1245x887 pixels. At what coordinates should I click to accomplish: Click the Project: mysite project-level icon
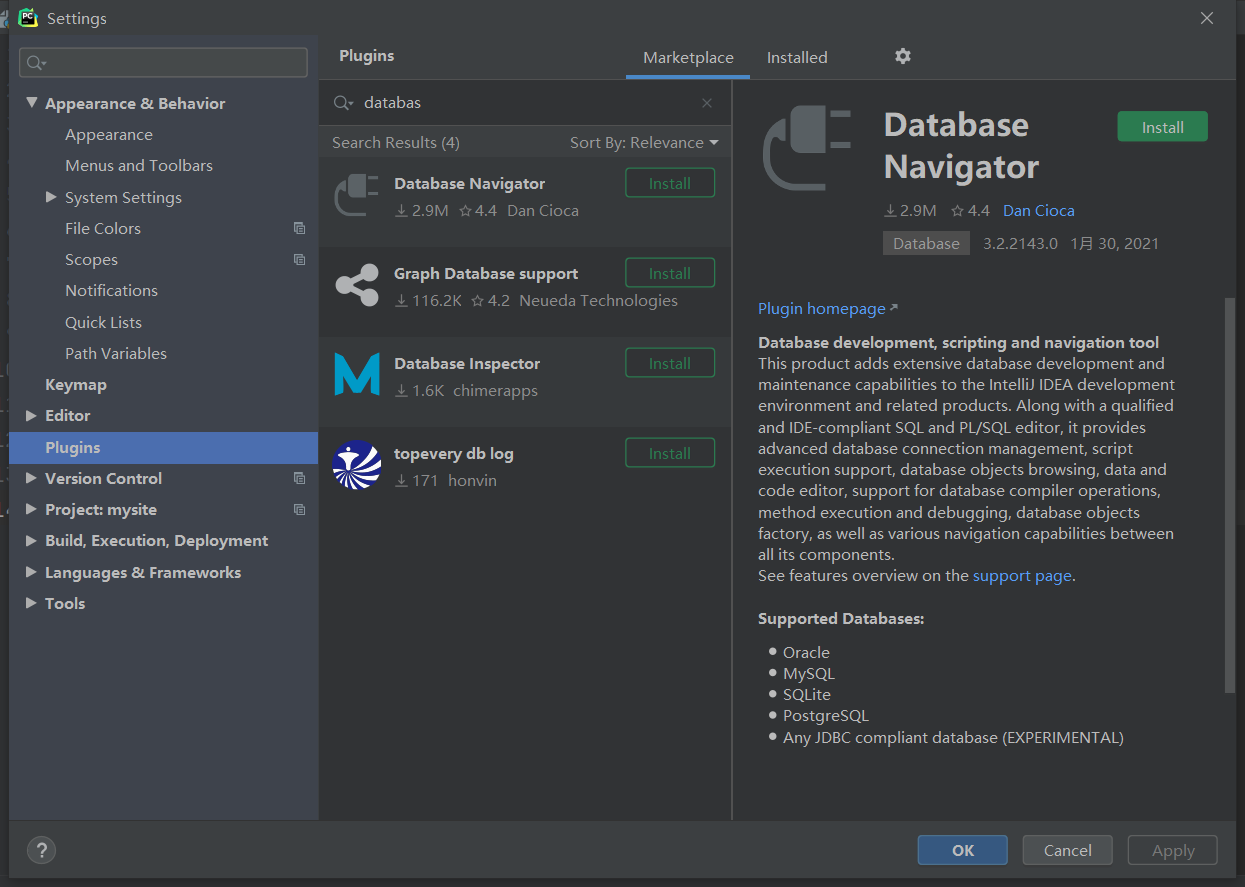(x=299, y=509)
